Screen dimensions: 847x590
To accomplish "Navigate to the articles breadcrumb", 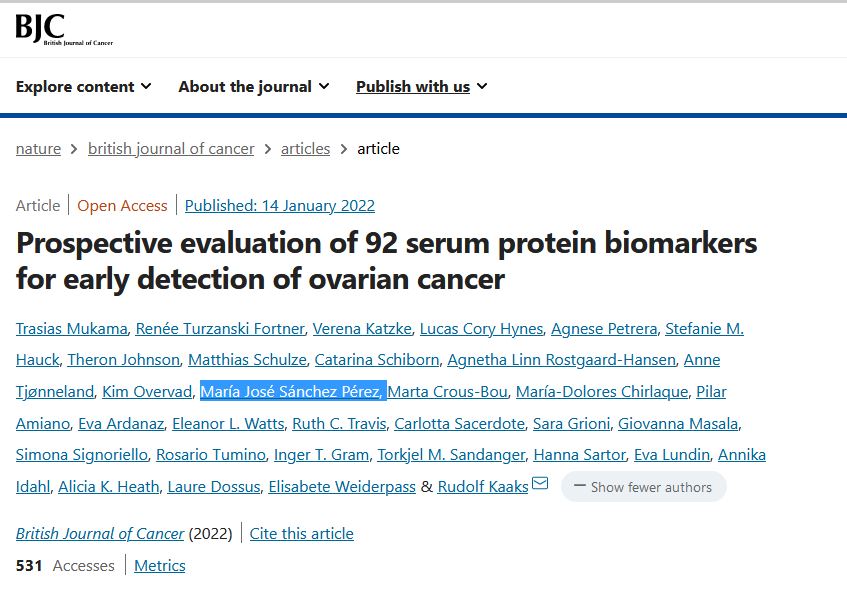I will pyautogui.click(x=305, y=149).
